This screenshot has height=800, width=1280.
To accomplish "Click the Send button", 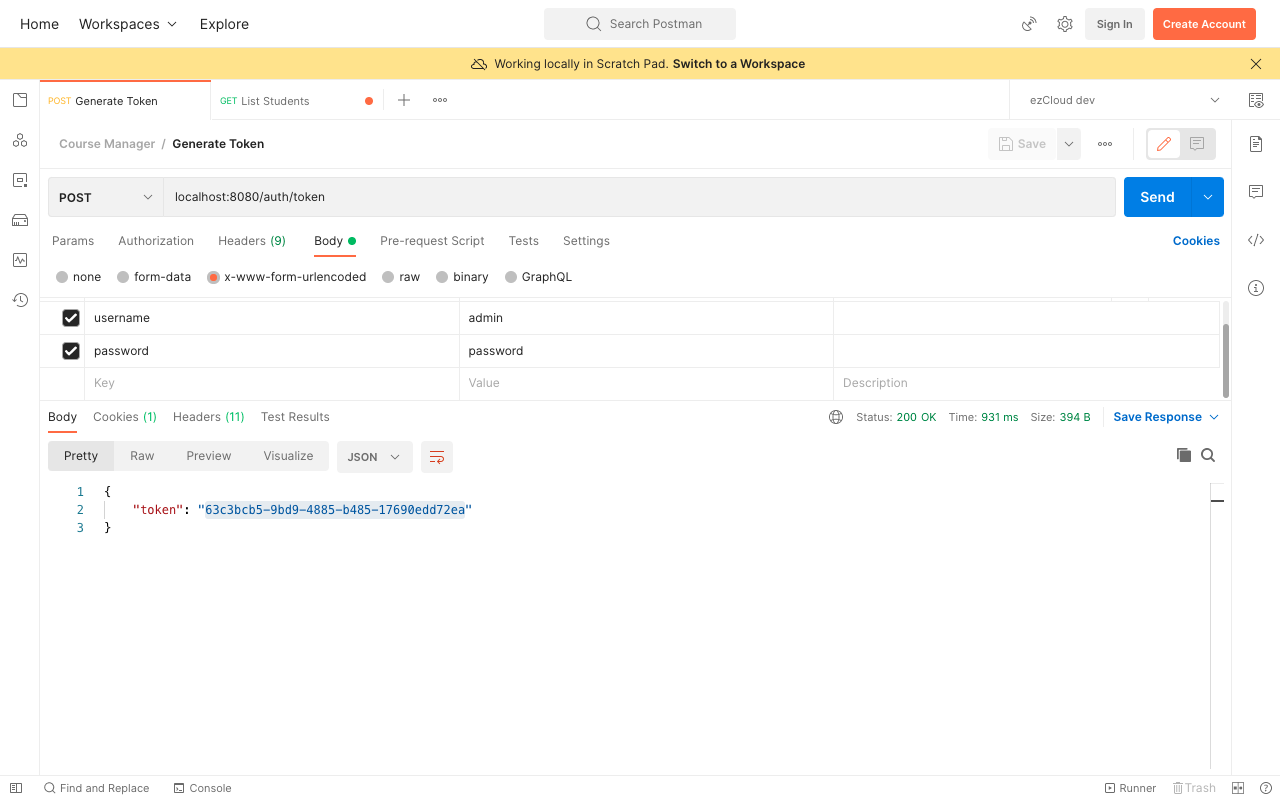I will (1157, 197).
